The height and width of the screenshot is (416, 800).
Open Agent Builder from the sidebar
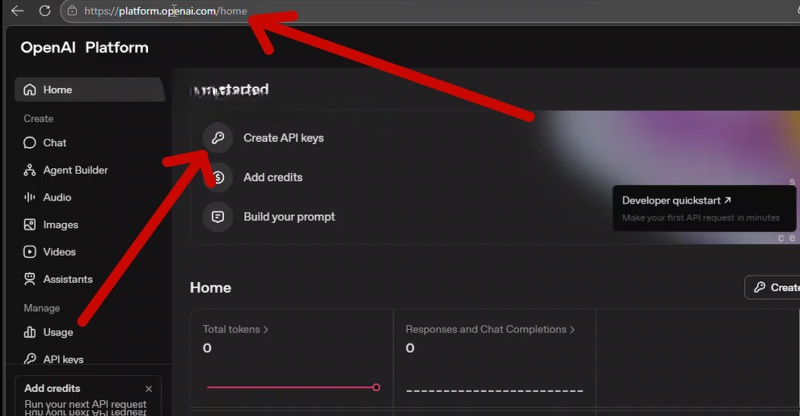tap(76, 170)
